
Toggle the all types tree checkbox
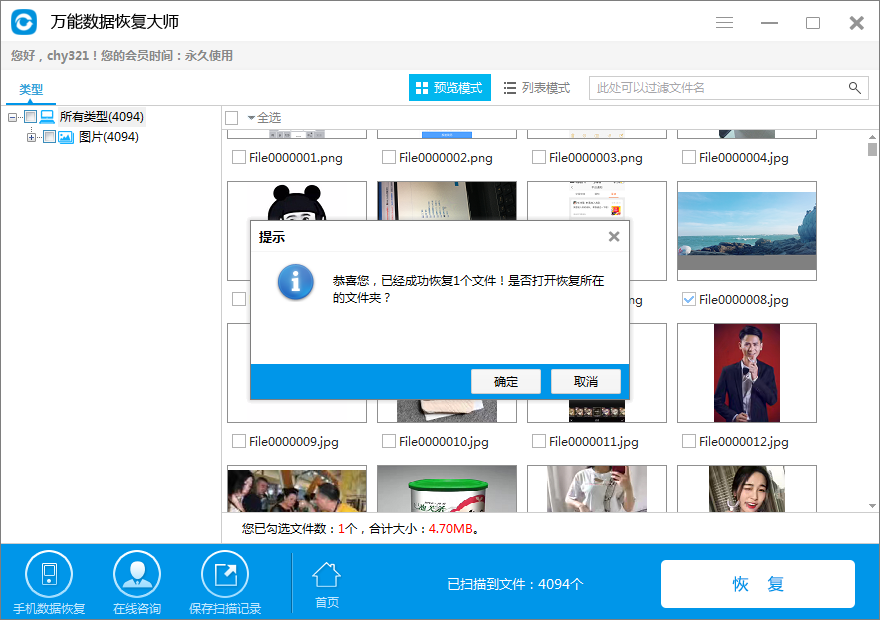coord(31,117)
